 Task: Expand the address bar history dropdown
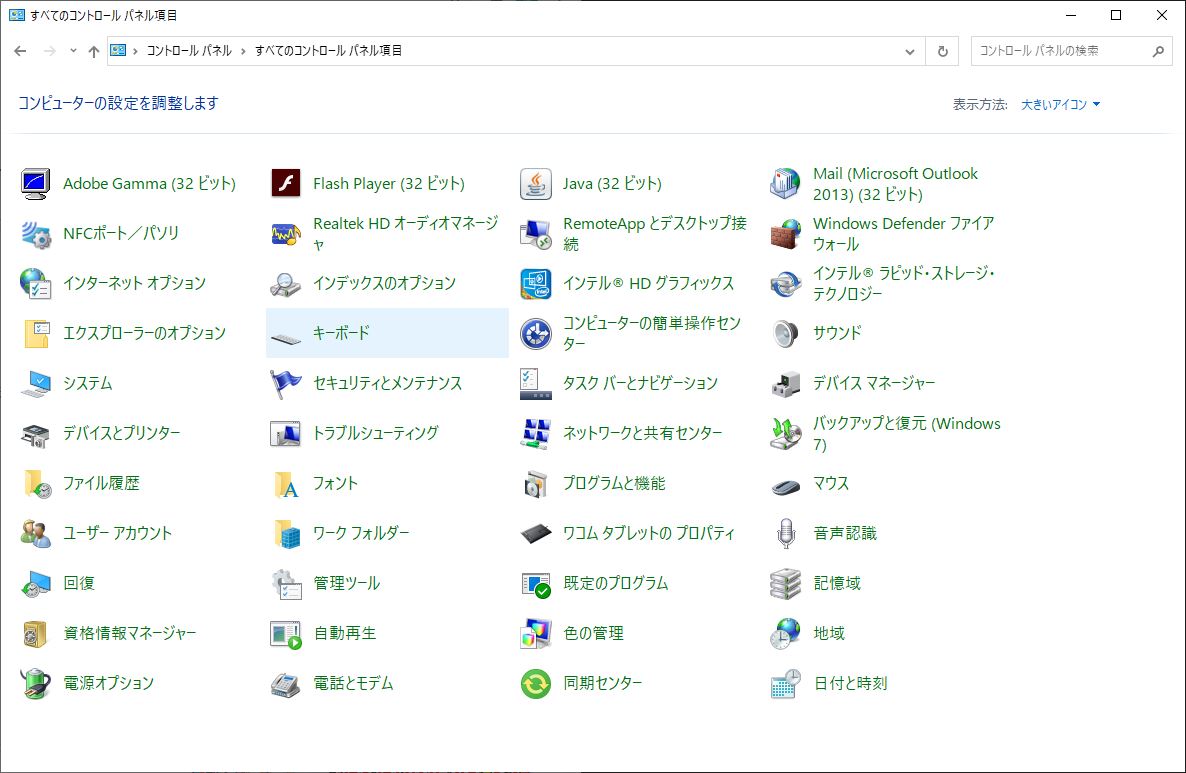pyautogui.click(x=910, y=51)
